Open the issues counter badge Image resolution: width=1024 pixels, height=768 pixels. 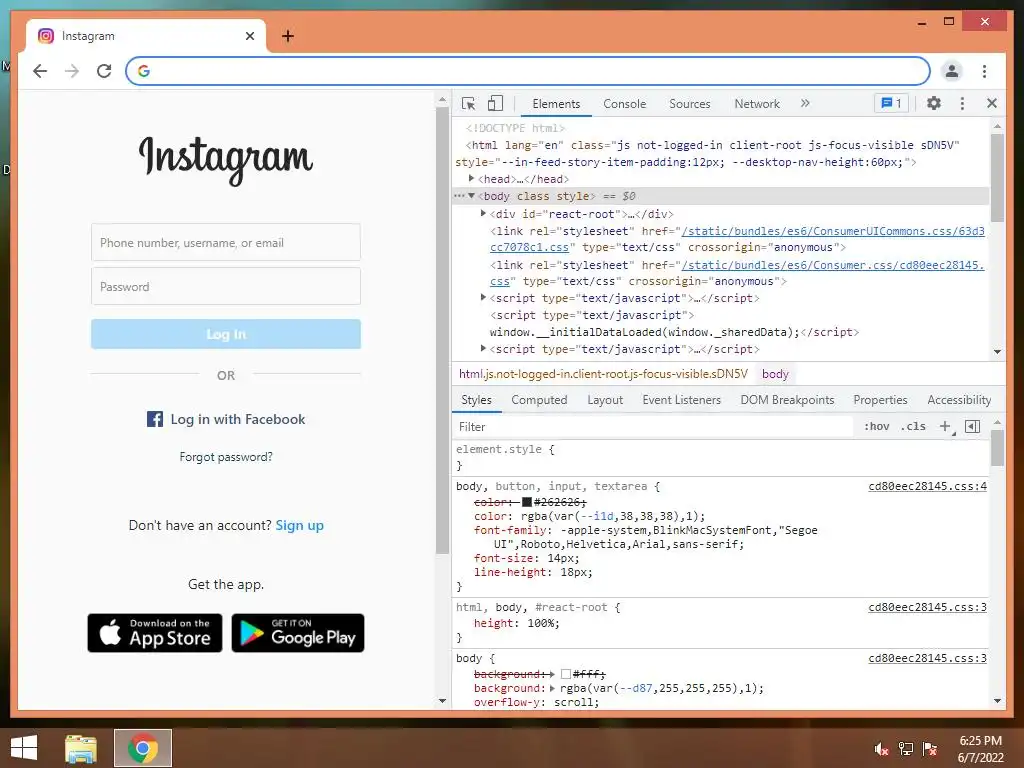pyautogui.click(x=891, y=103)
